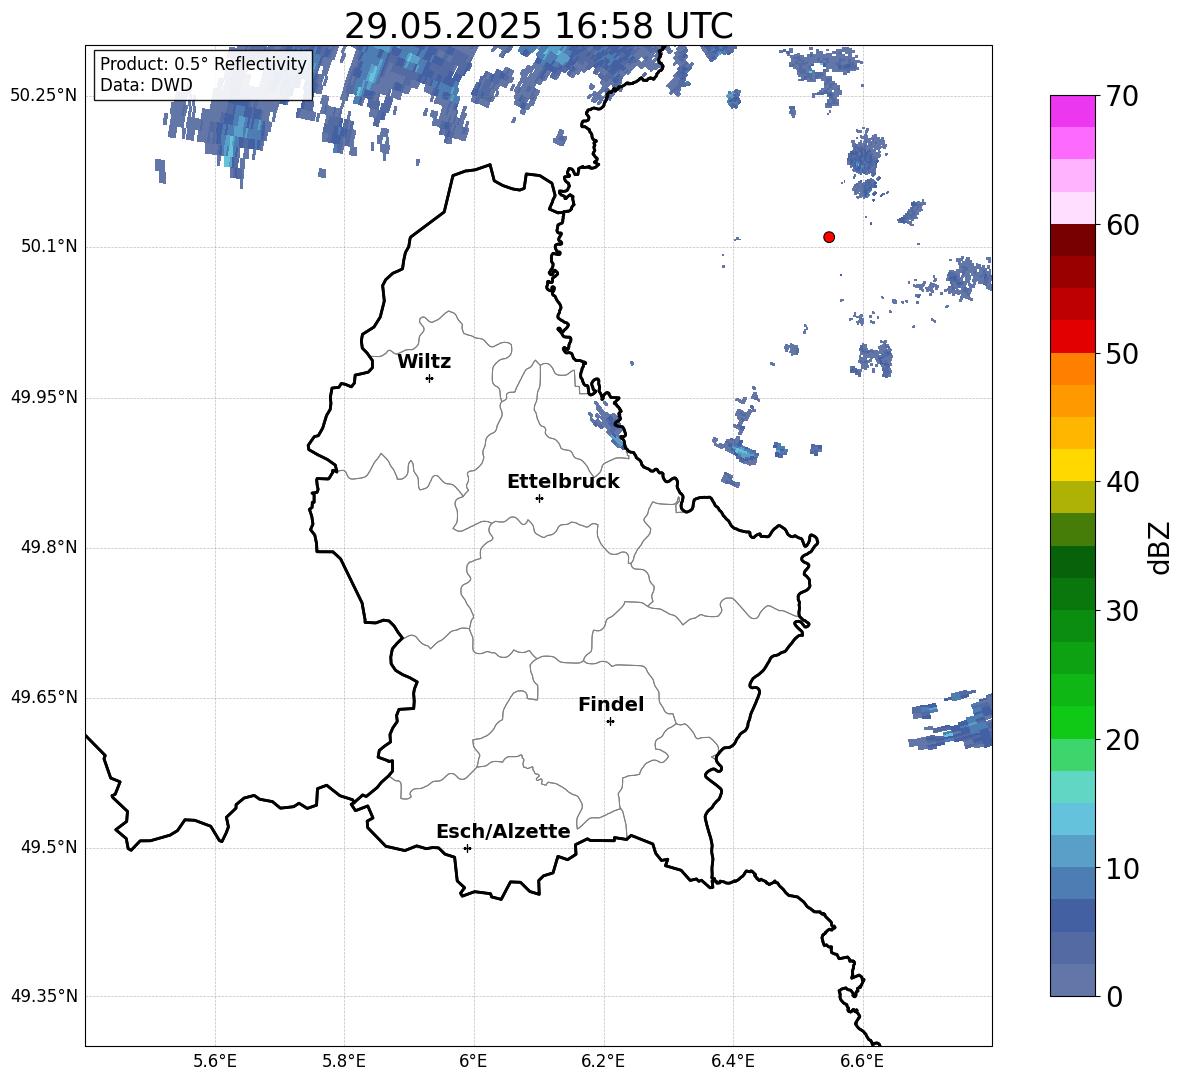This screenshot has height=1081, width=1184.
Task: Click the 6.4°E longitude label
Action: tap(732, 1061)
